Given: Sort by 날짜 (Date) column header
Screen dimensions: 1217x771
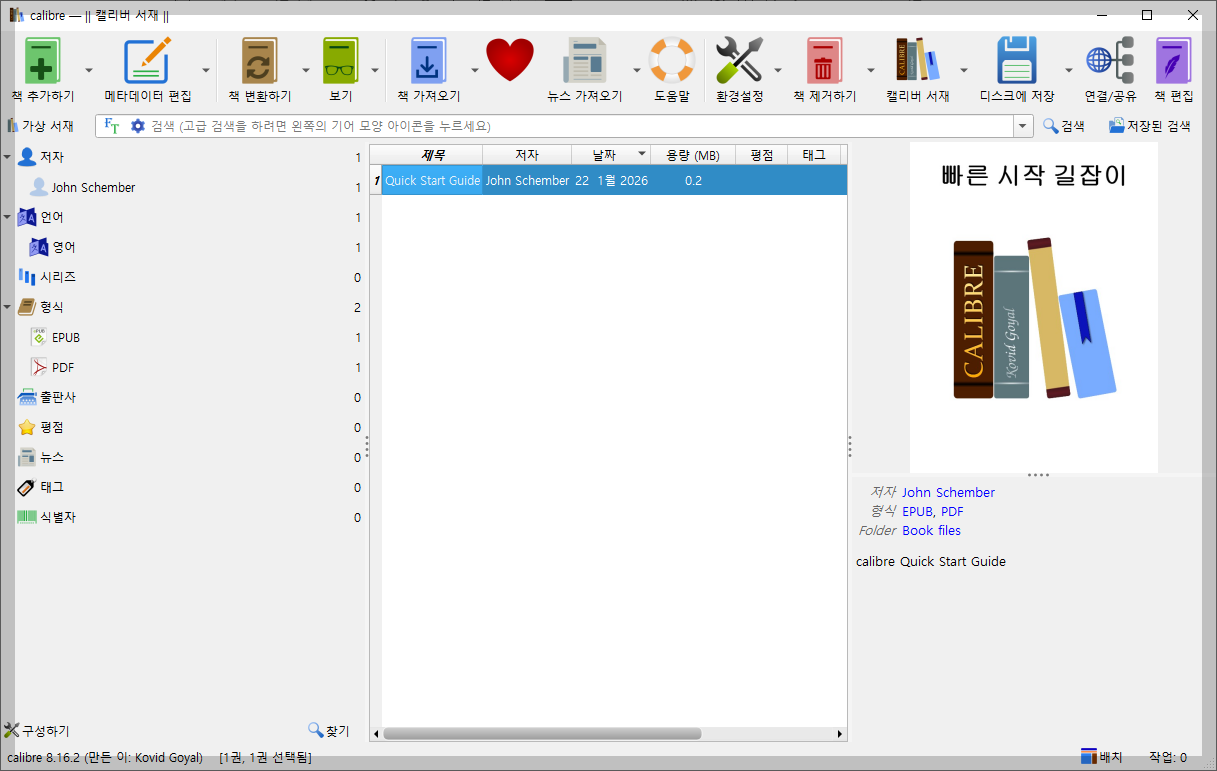Looking at the screenshot, I should [x=611, y=154].
